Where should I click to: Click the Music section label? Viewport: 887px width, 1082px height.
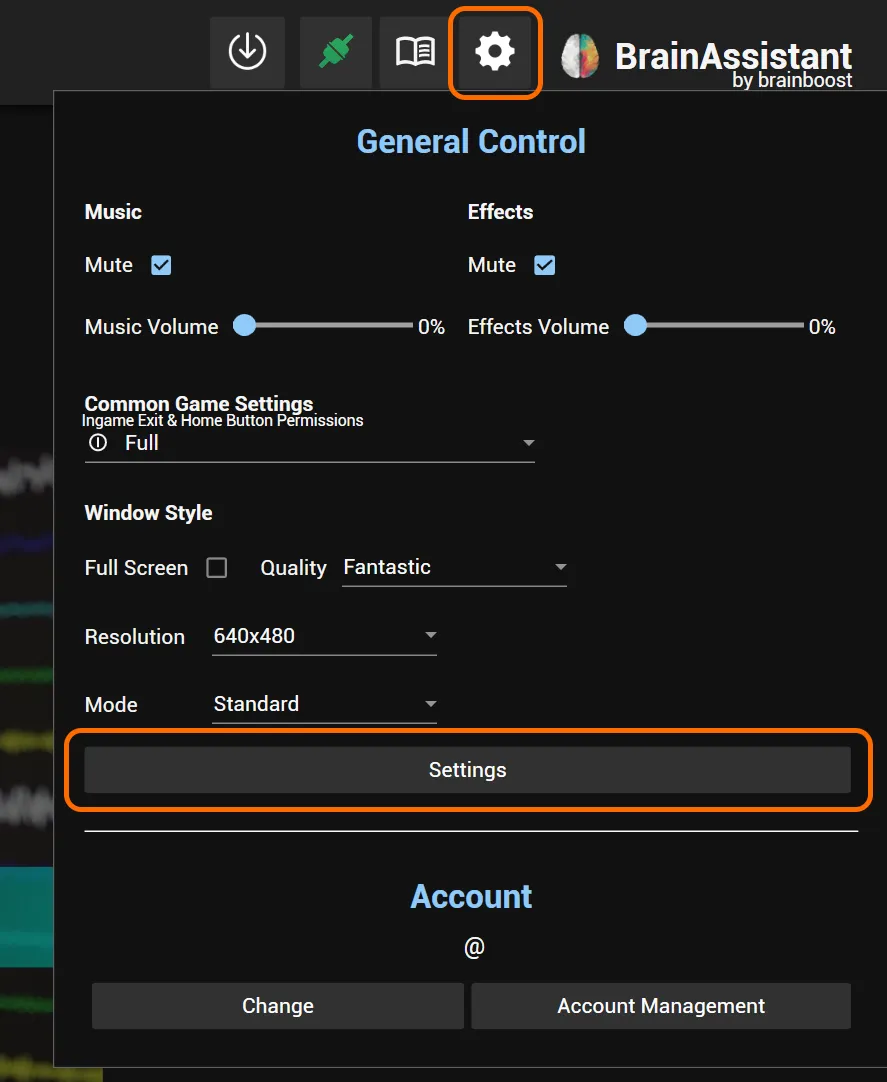click(x=113, y=212)
